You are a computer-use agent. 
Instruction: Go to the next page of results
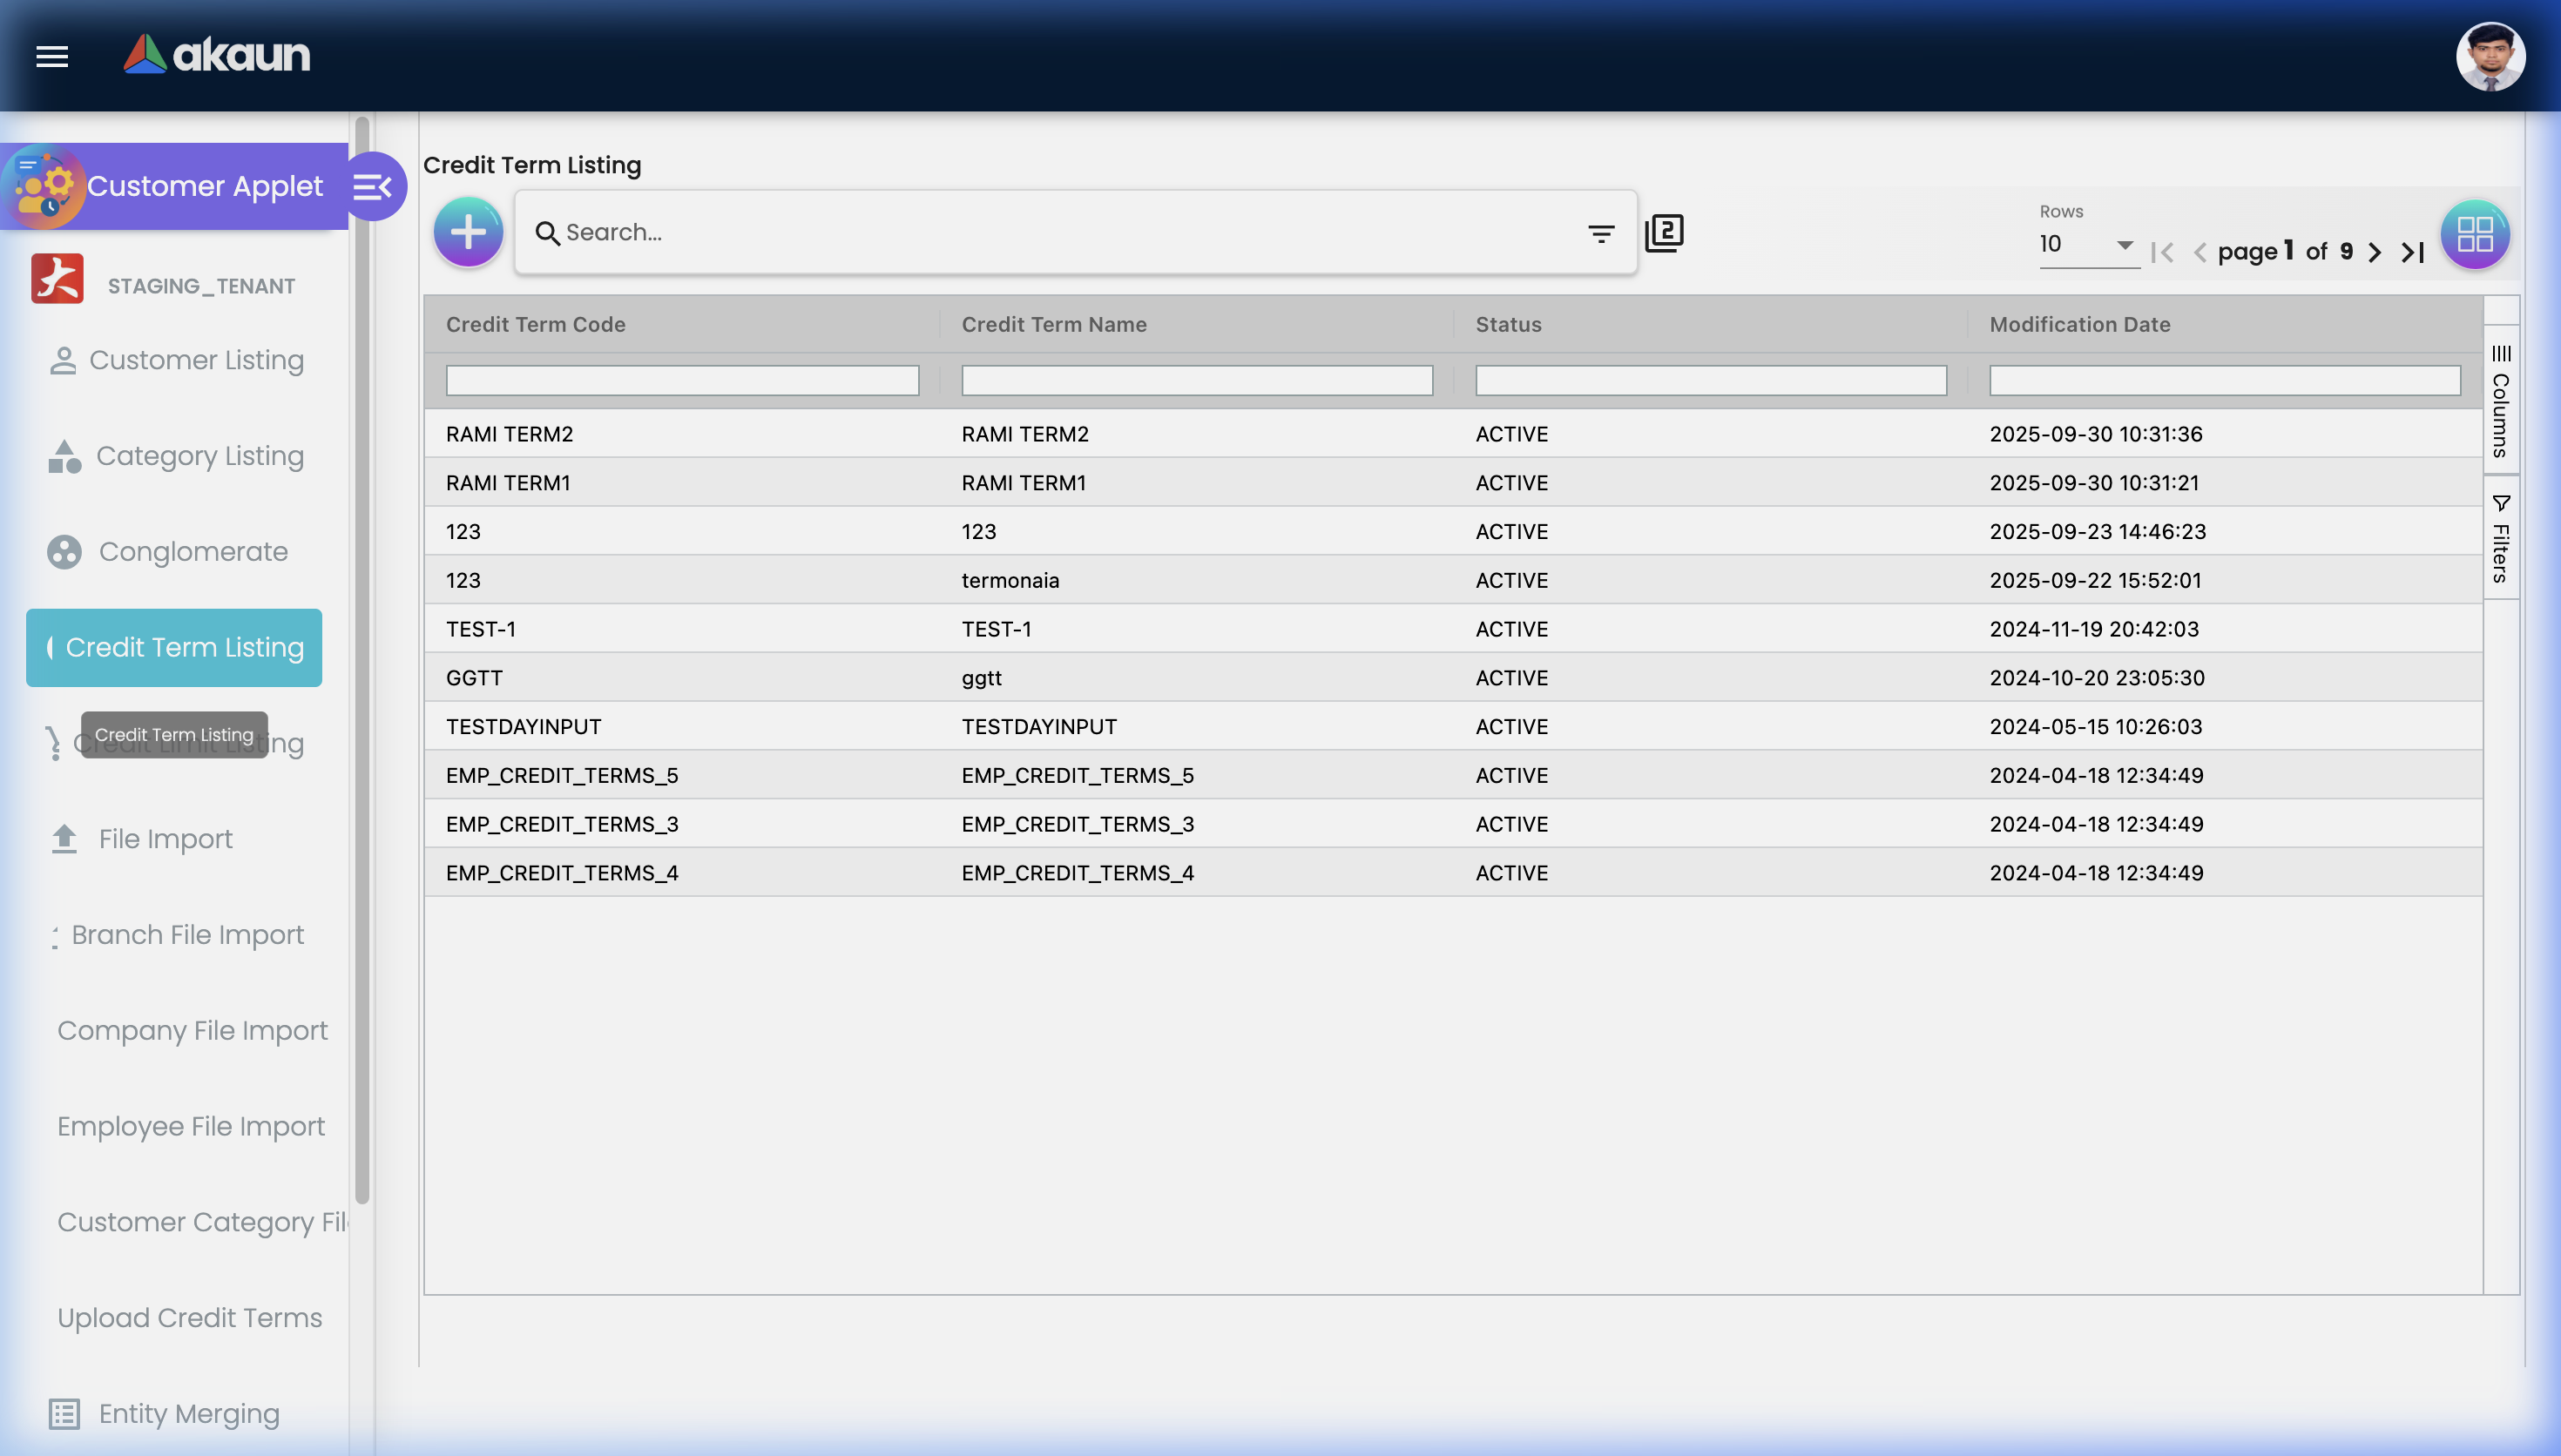pyautogui.click(x=2375, y=252)
